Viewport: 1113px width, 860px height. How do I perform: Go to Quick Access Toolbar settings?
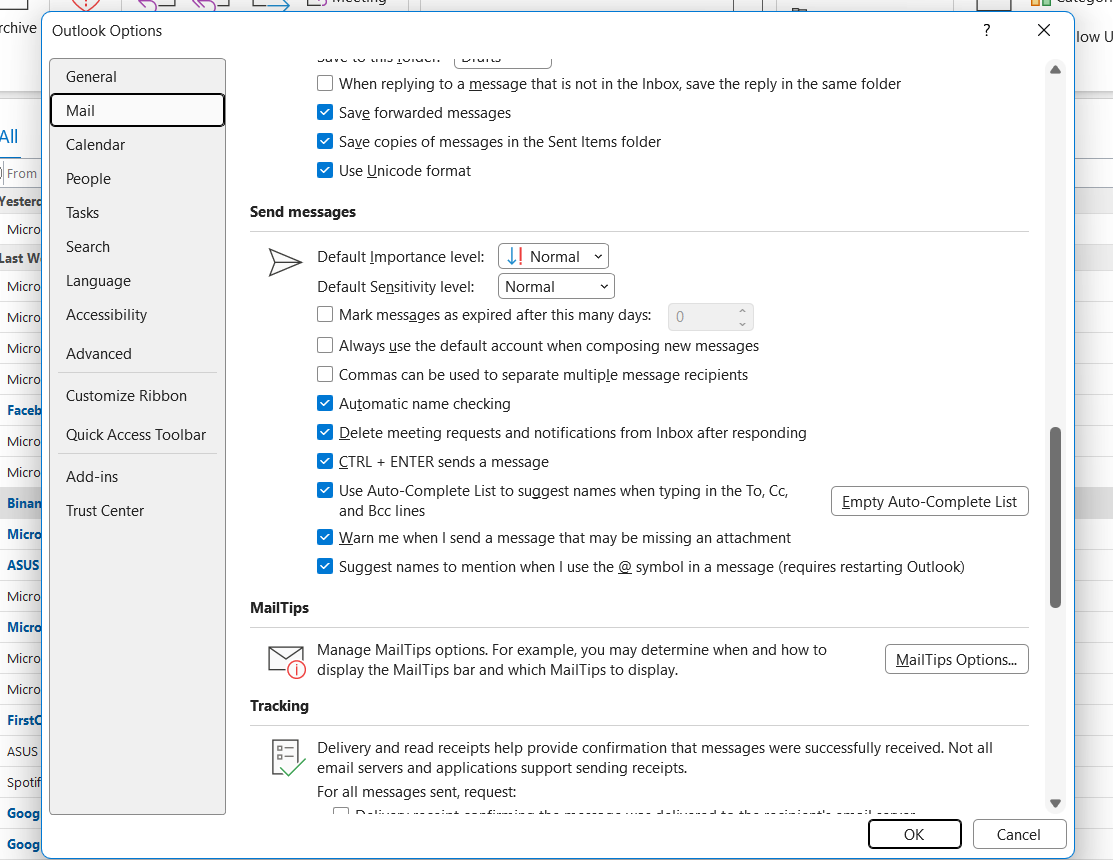138,435
